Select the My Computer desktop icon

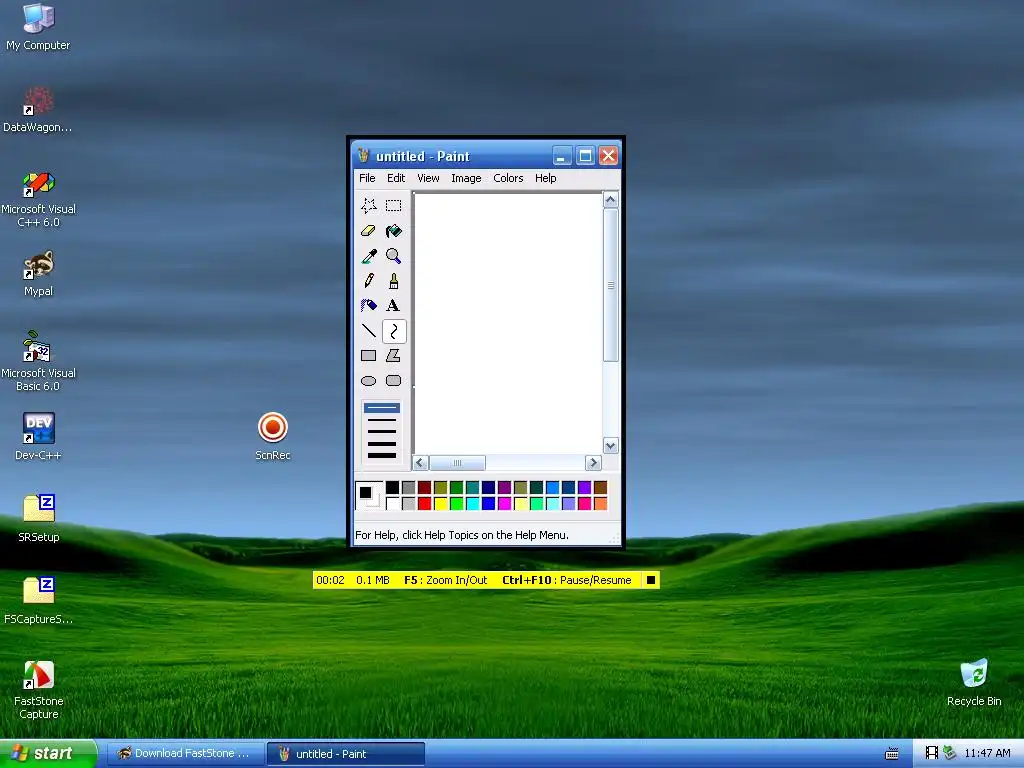[38, 27]
